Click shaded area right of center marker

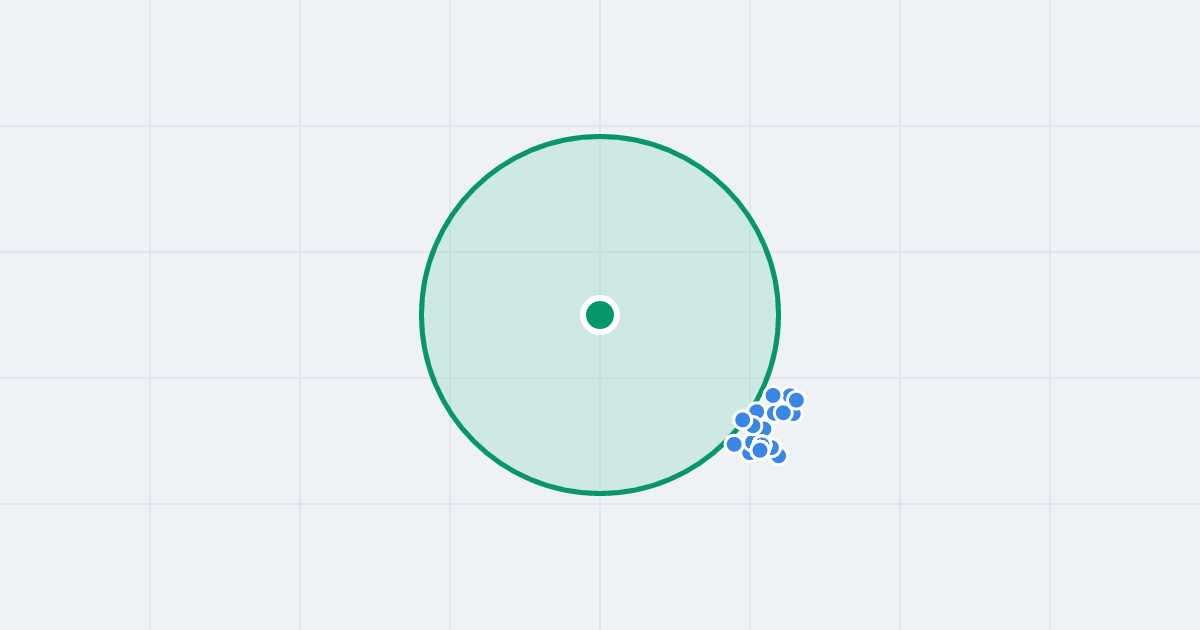point(690,315)
